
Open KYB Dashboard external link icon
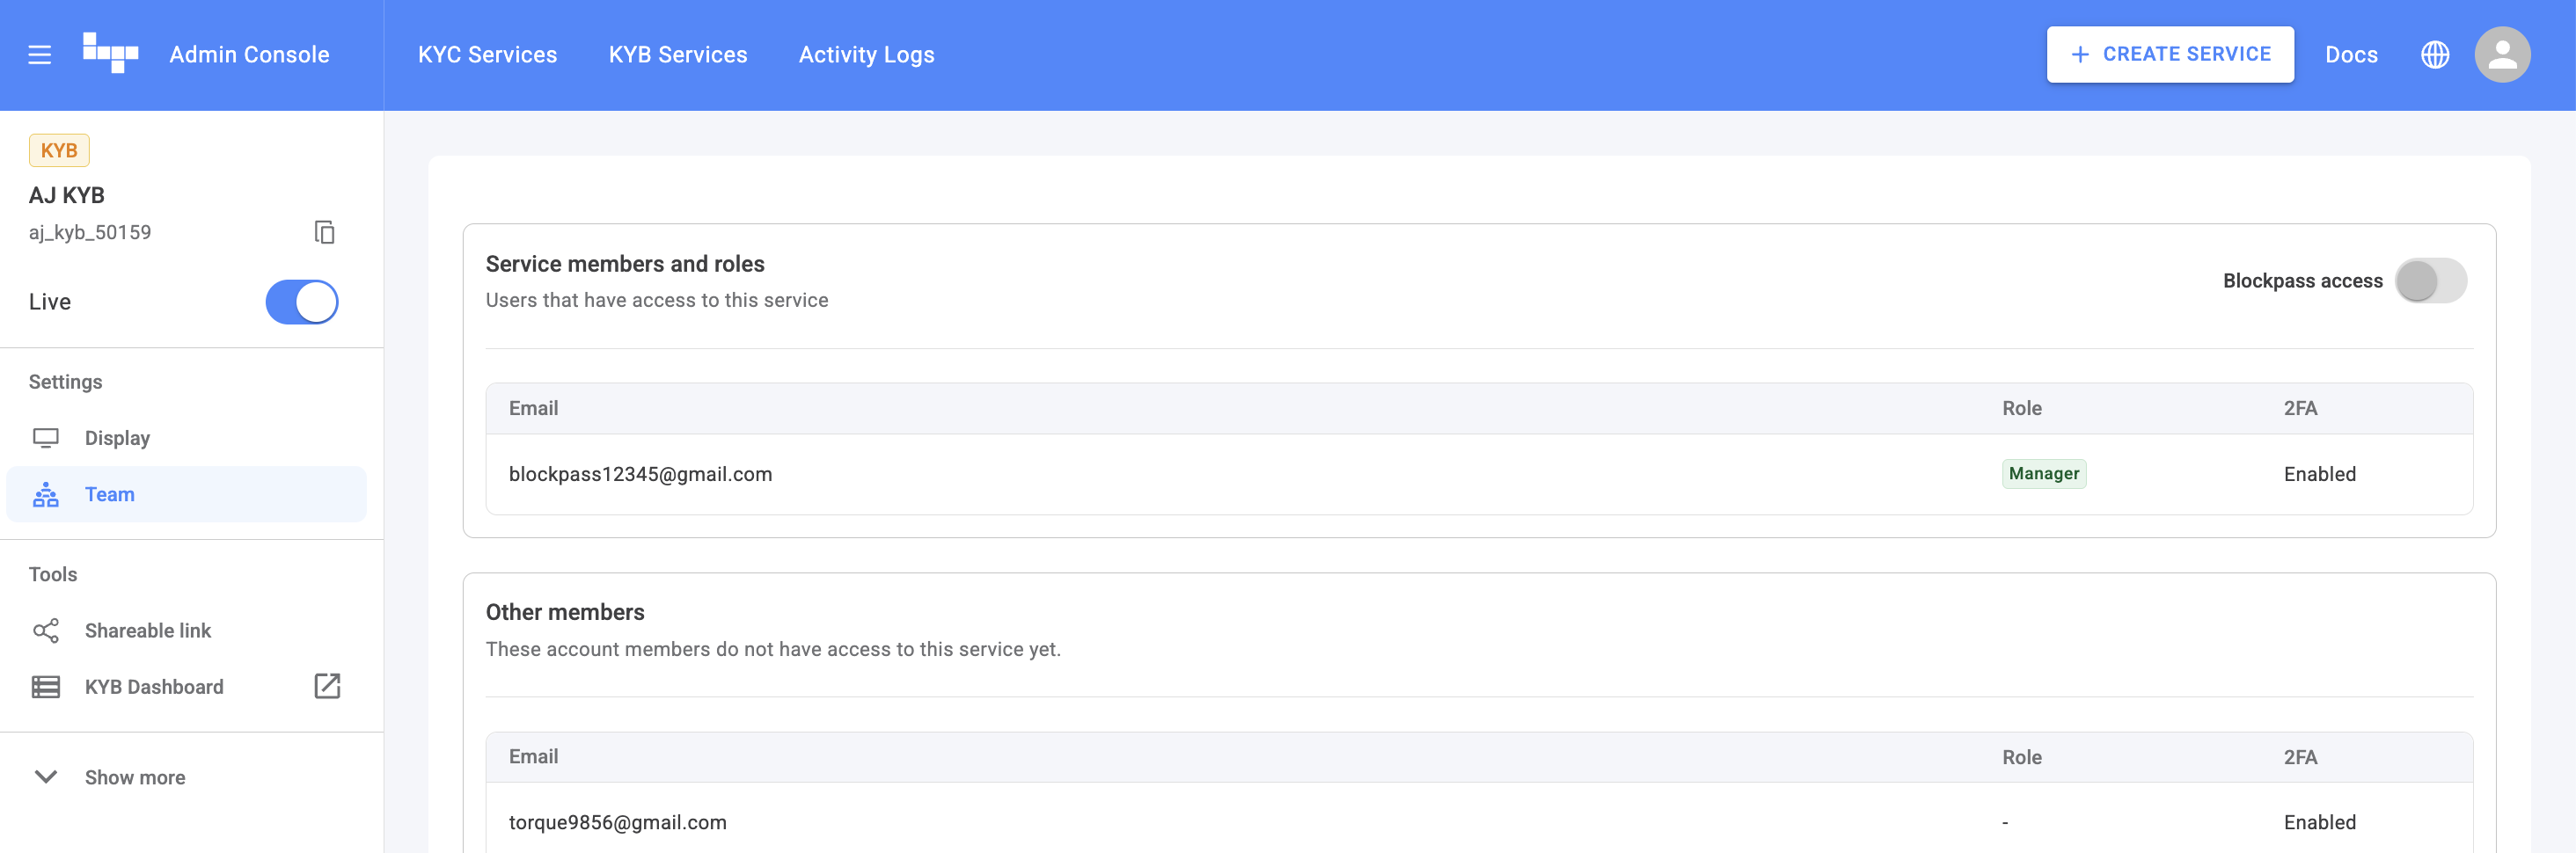pos(327,686)
